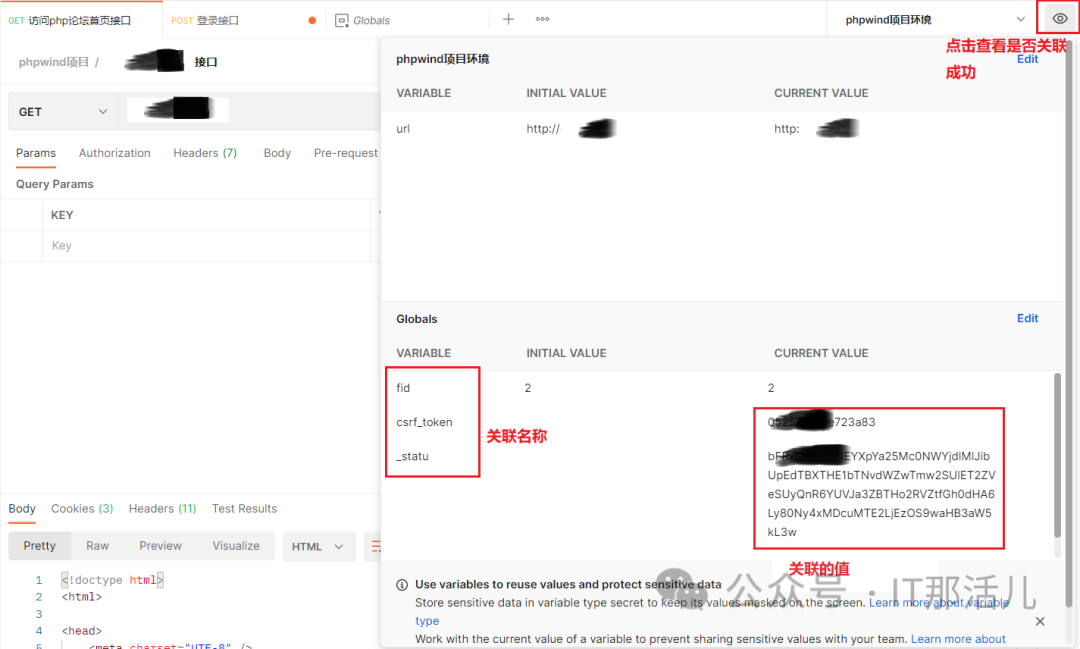Click the csrf_token current value

(822, 422)
